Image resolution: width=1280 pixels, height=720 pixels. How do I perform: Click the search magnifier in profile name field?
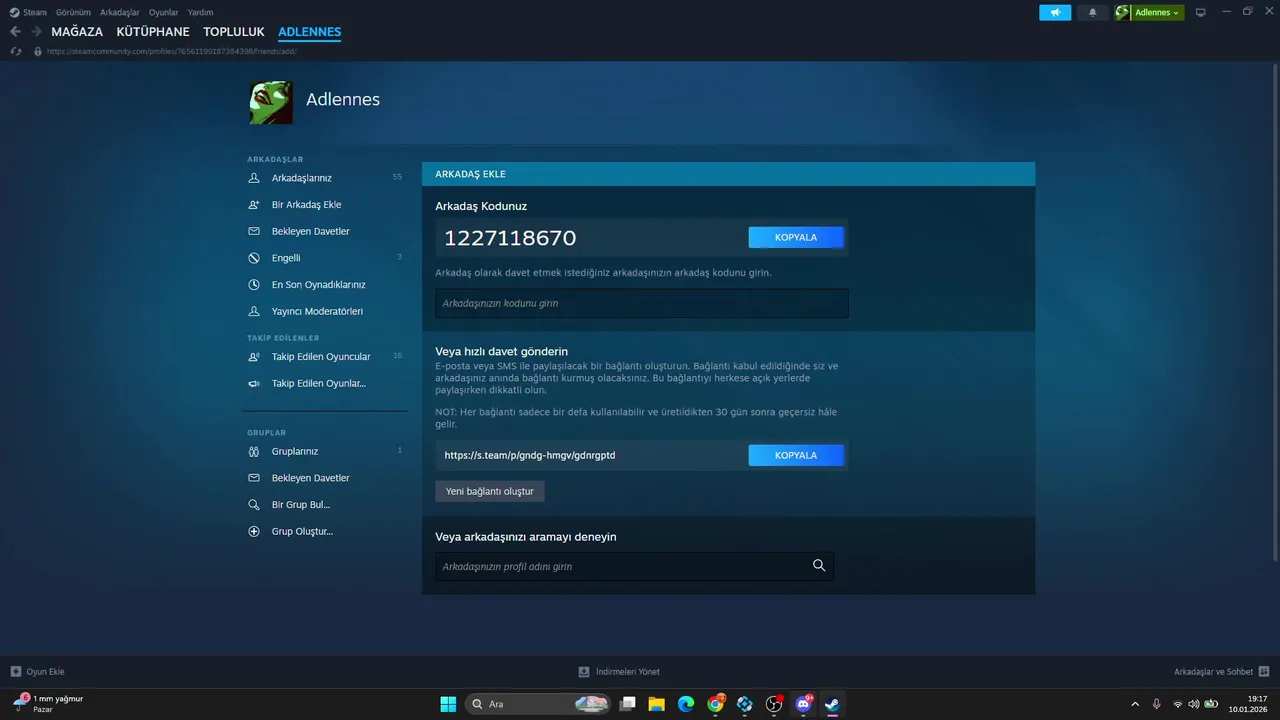(819, 566)
